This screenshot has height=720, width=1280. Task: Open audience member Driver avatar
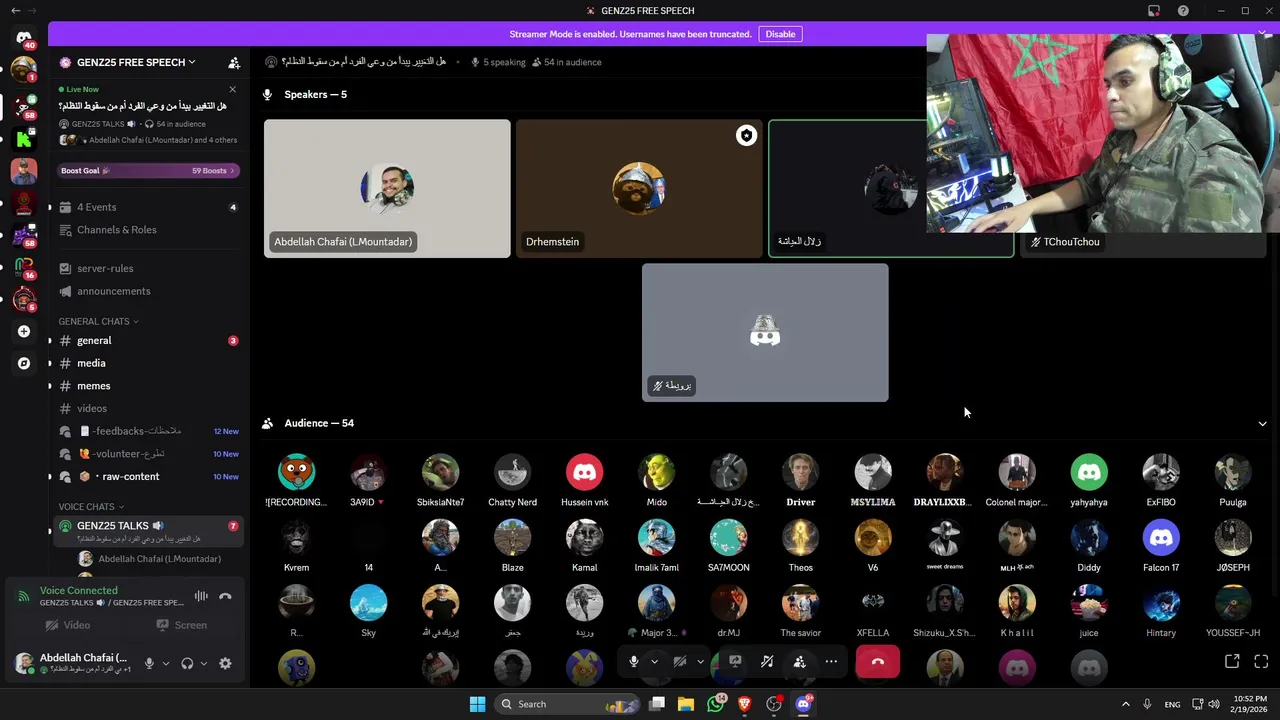click(800, 472)
